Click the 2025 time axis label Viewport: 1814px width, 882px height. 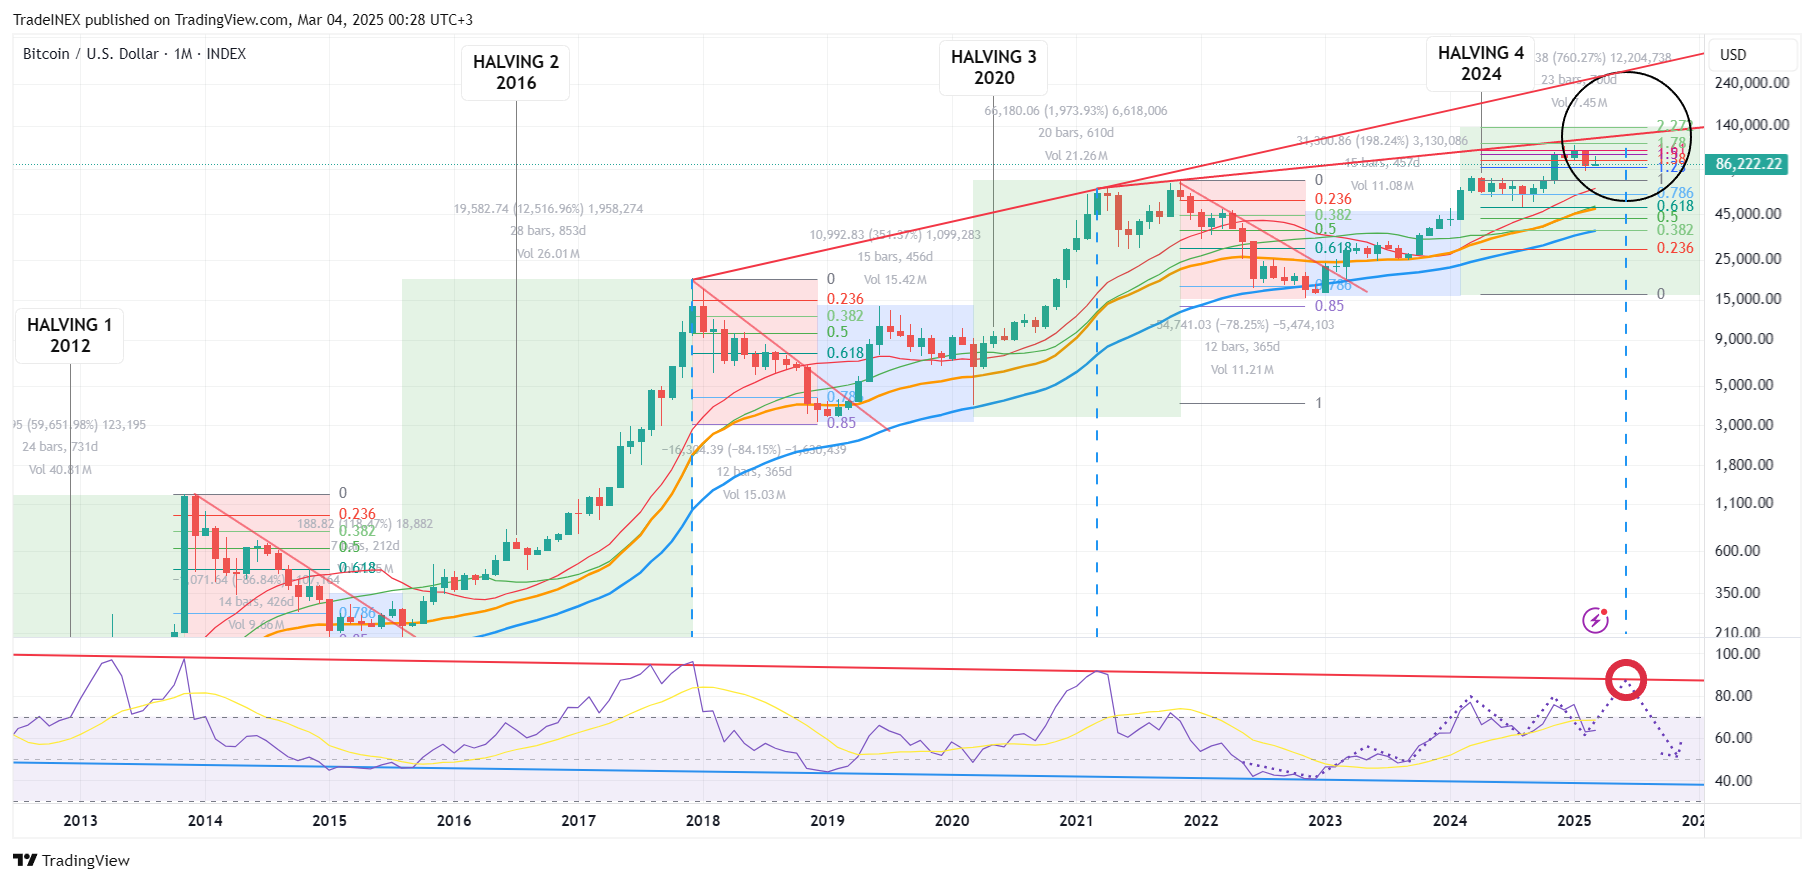coord(1574,821)
